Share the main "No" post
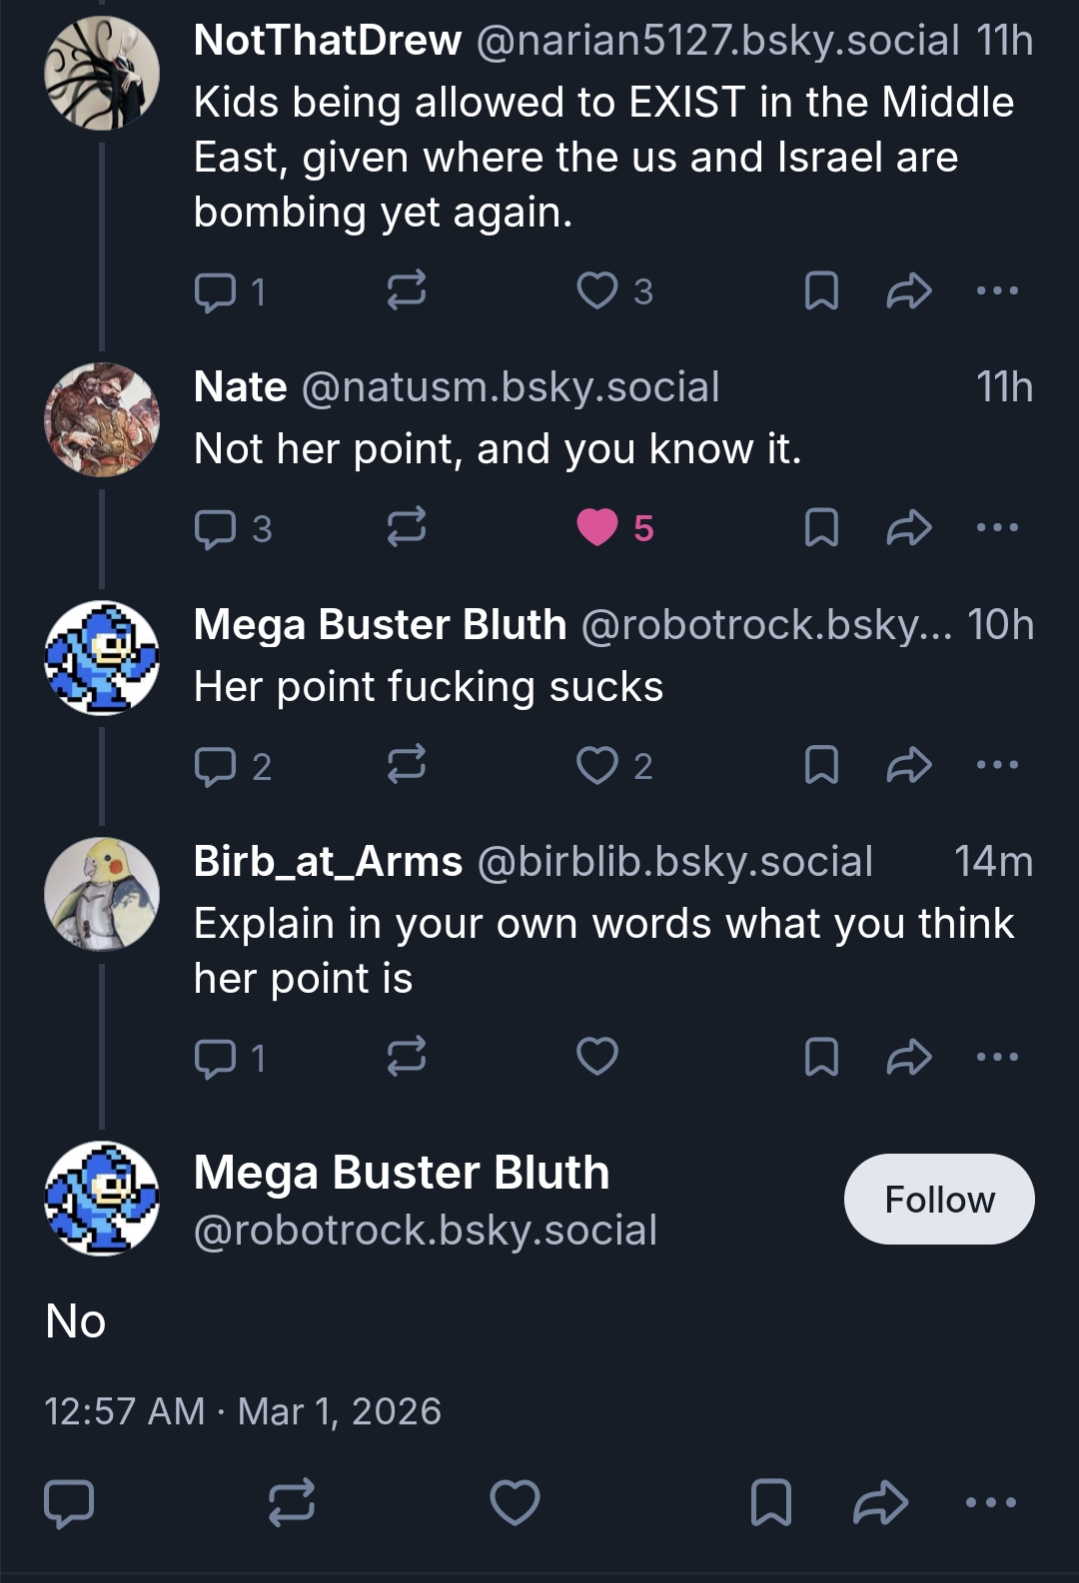The image size is (1079, 1583). pos(880,1502)
